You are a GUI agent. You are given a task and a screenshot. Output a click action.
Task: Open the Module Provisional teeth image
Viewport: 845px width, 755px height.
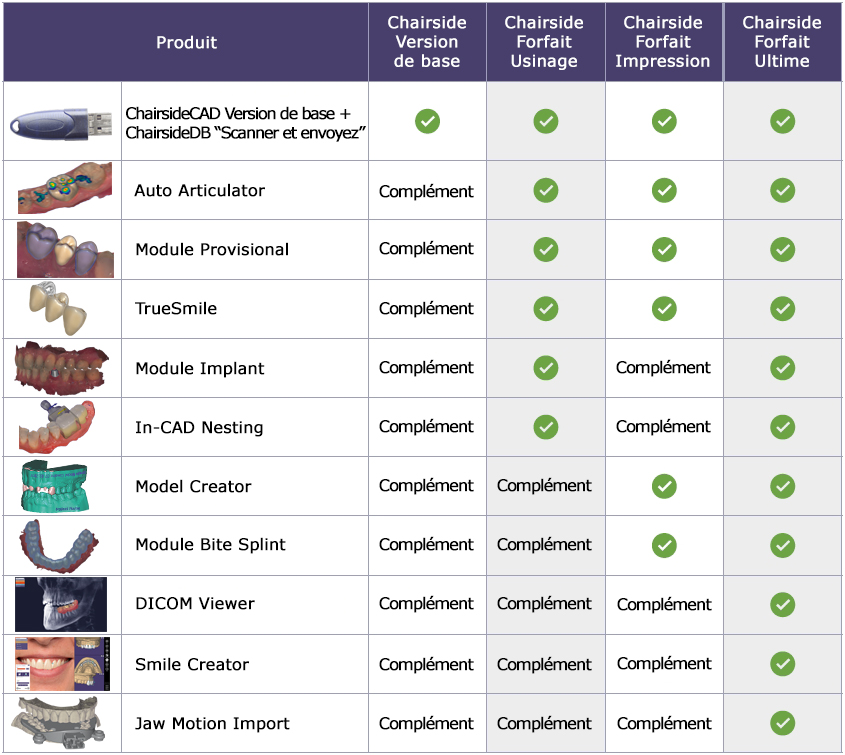click(x=65, y=250)
